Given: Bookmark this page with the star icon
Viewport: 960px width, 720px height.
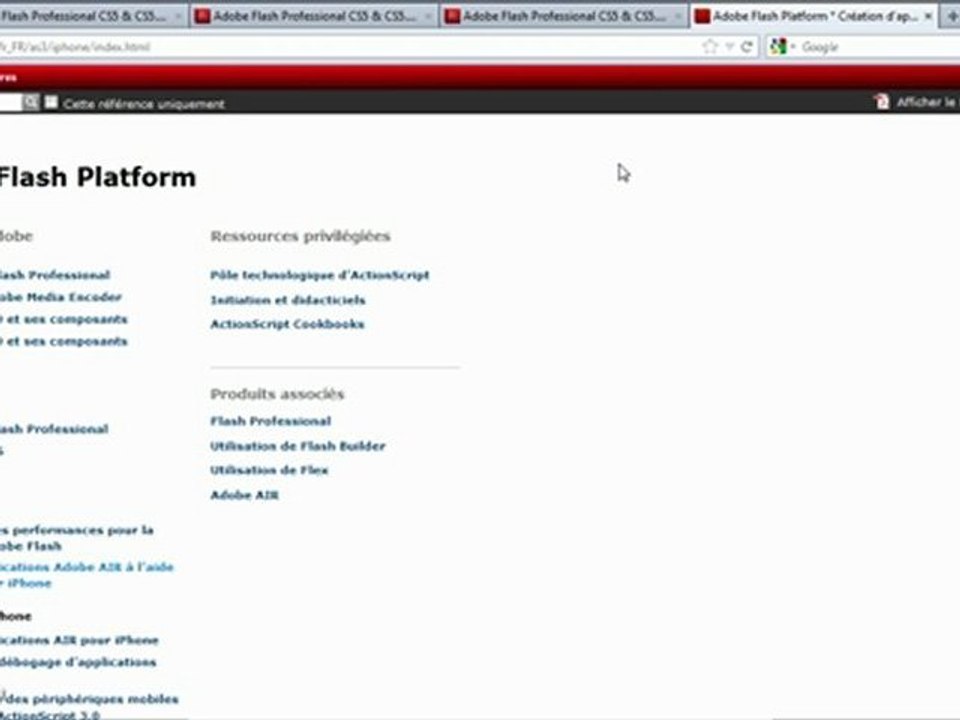Looking at the screenshot, I should (710, 47).
